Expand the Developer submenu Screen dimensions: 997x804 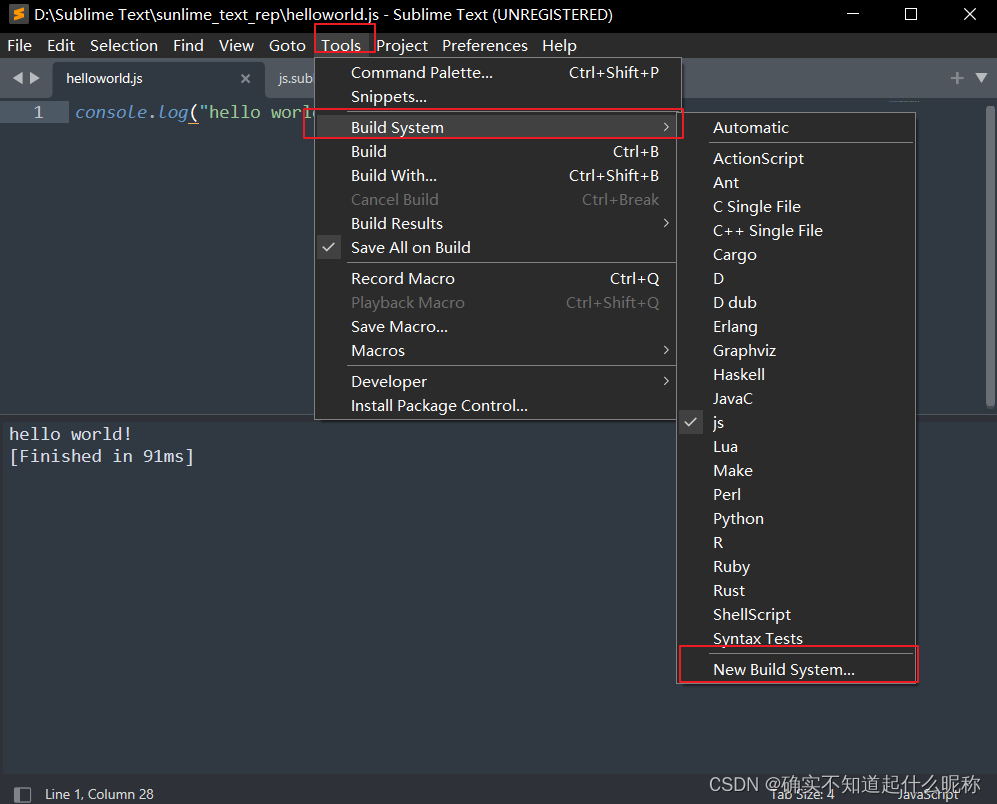pos(498,382)
